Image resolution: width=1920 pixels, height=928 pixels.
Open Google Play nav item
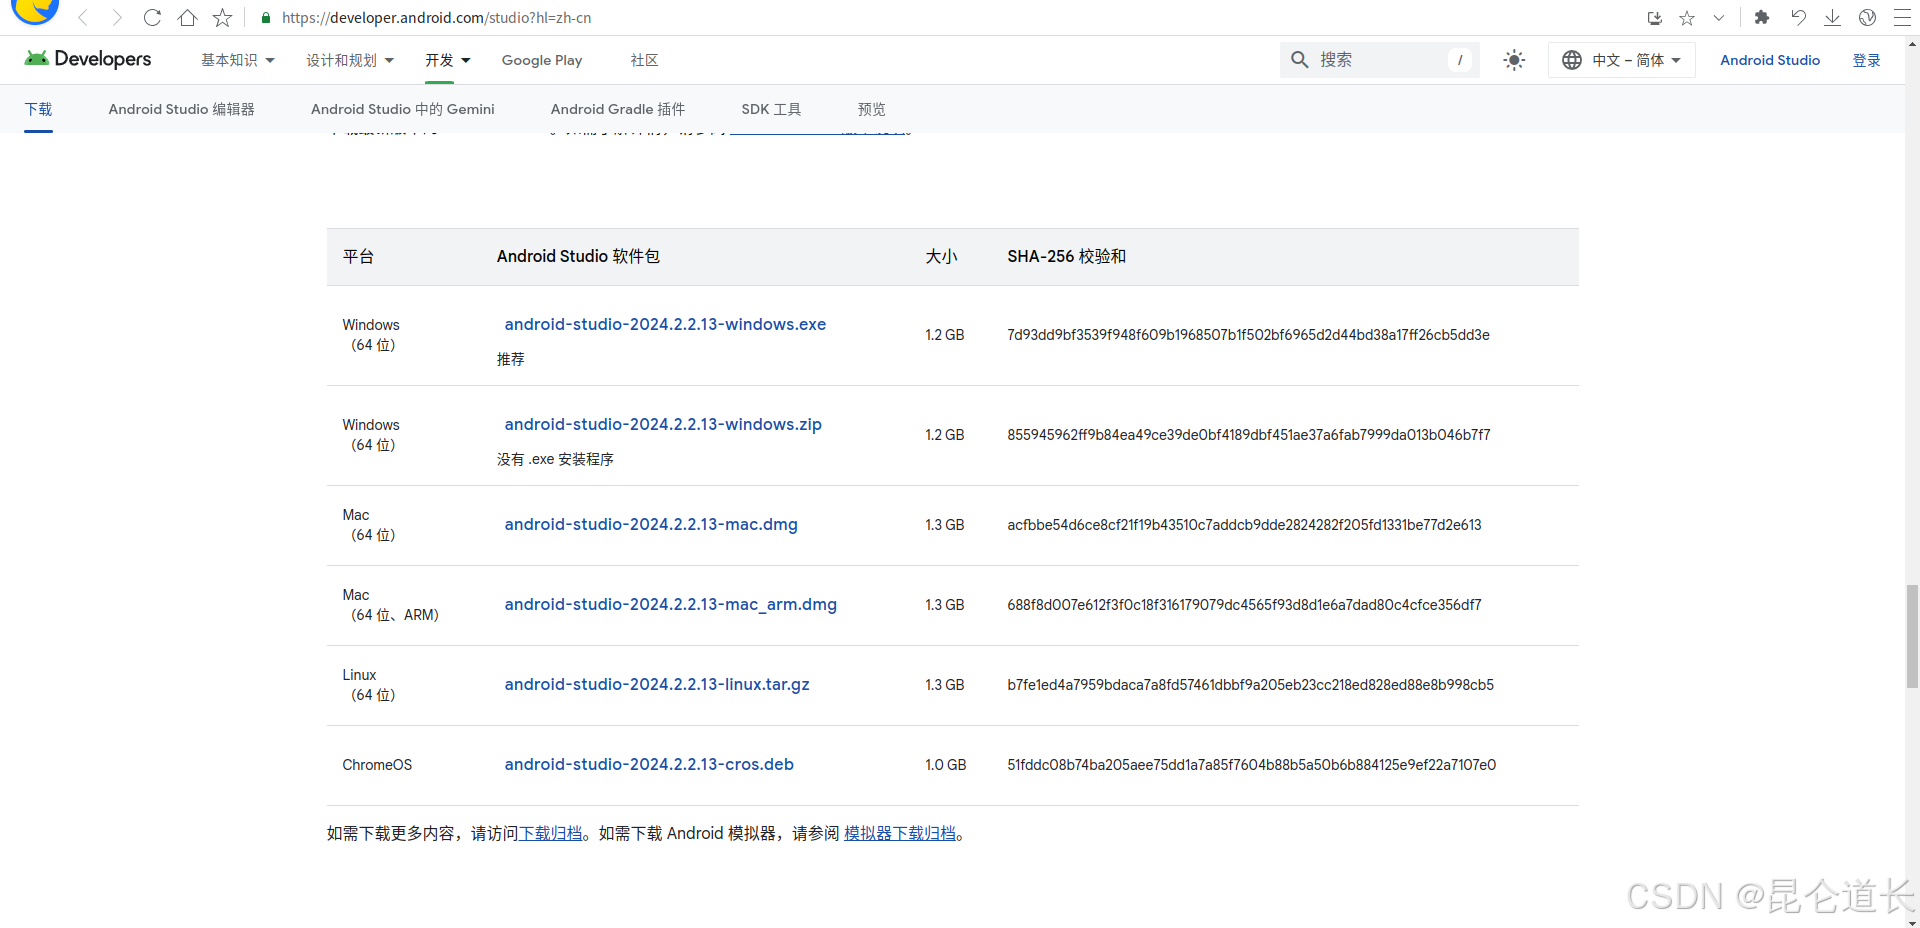coord(542,60)
